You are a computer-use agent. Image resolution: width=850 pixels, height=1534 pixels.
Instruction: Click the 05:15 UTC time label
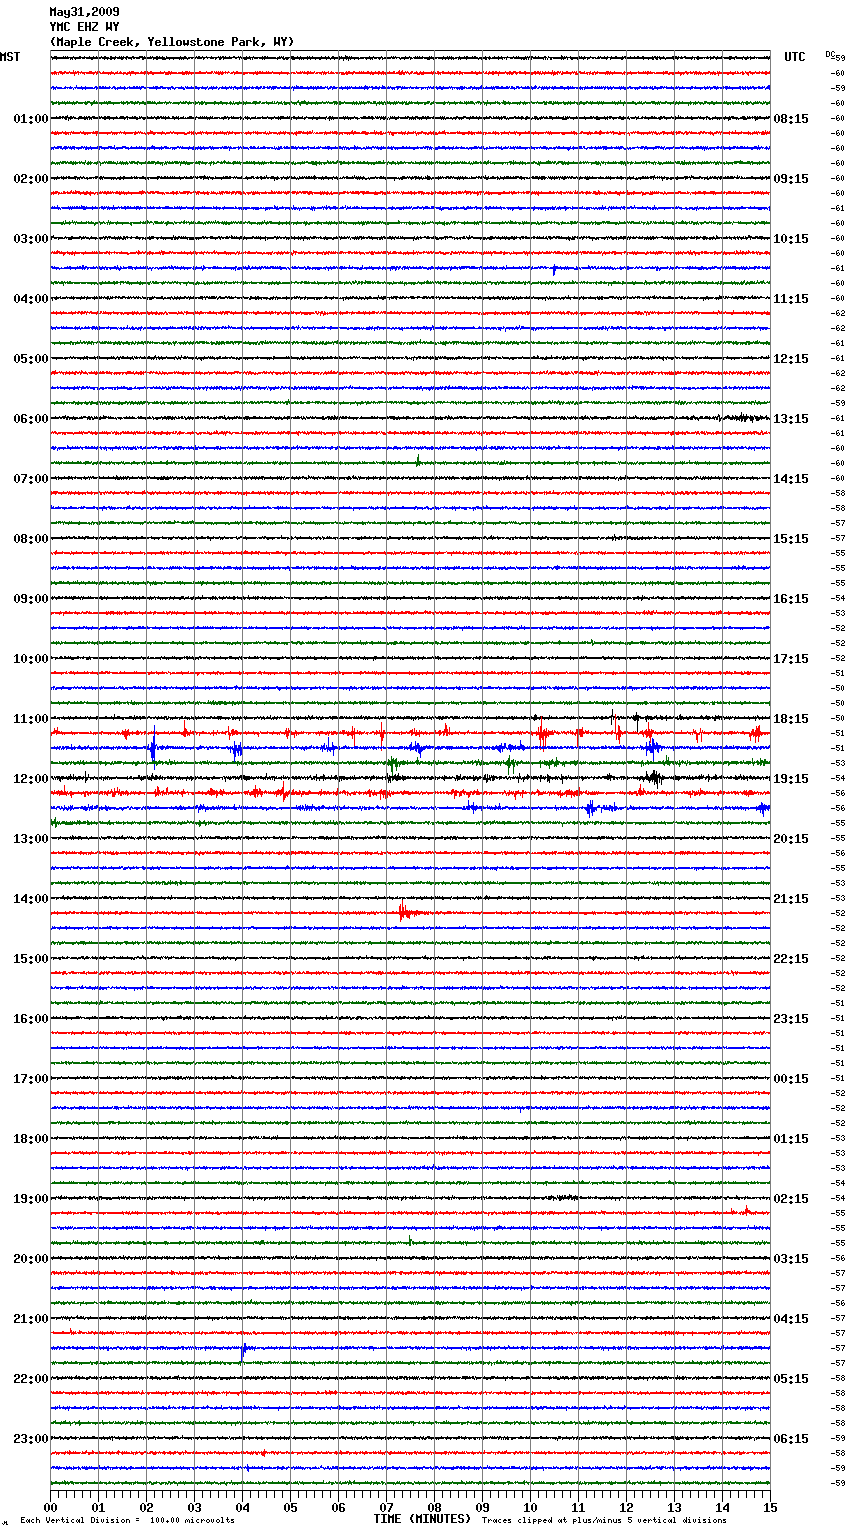791,1379
